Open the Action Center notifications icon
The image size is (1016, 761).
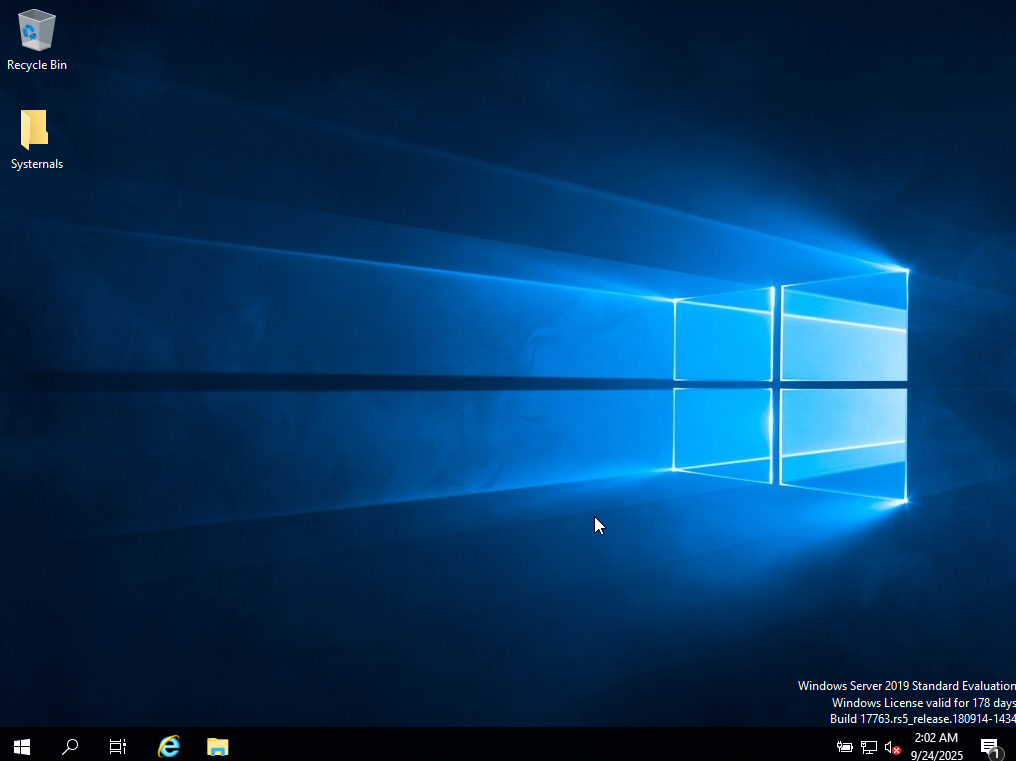(990, 747)
